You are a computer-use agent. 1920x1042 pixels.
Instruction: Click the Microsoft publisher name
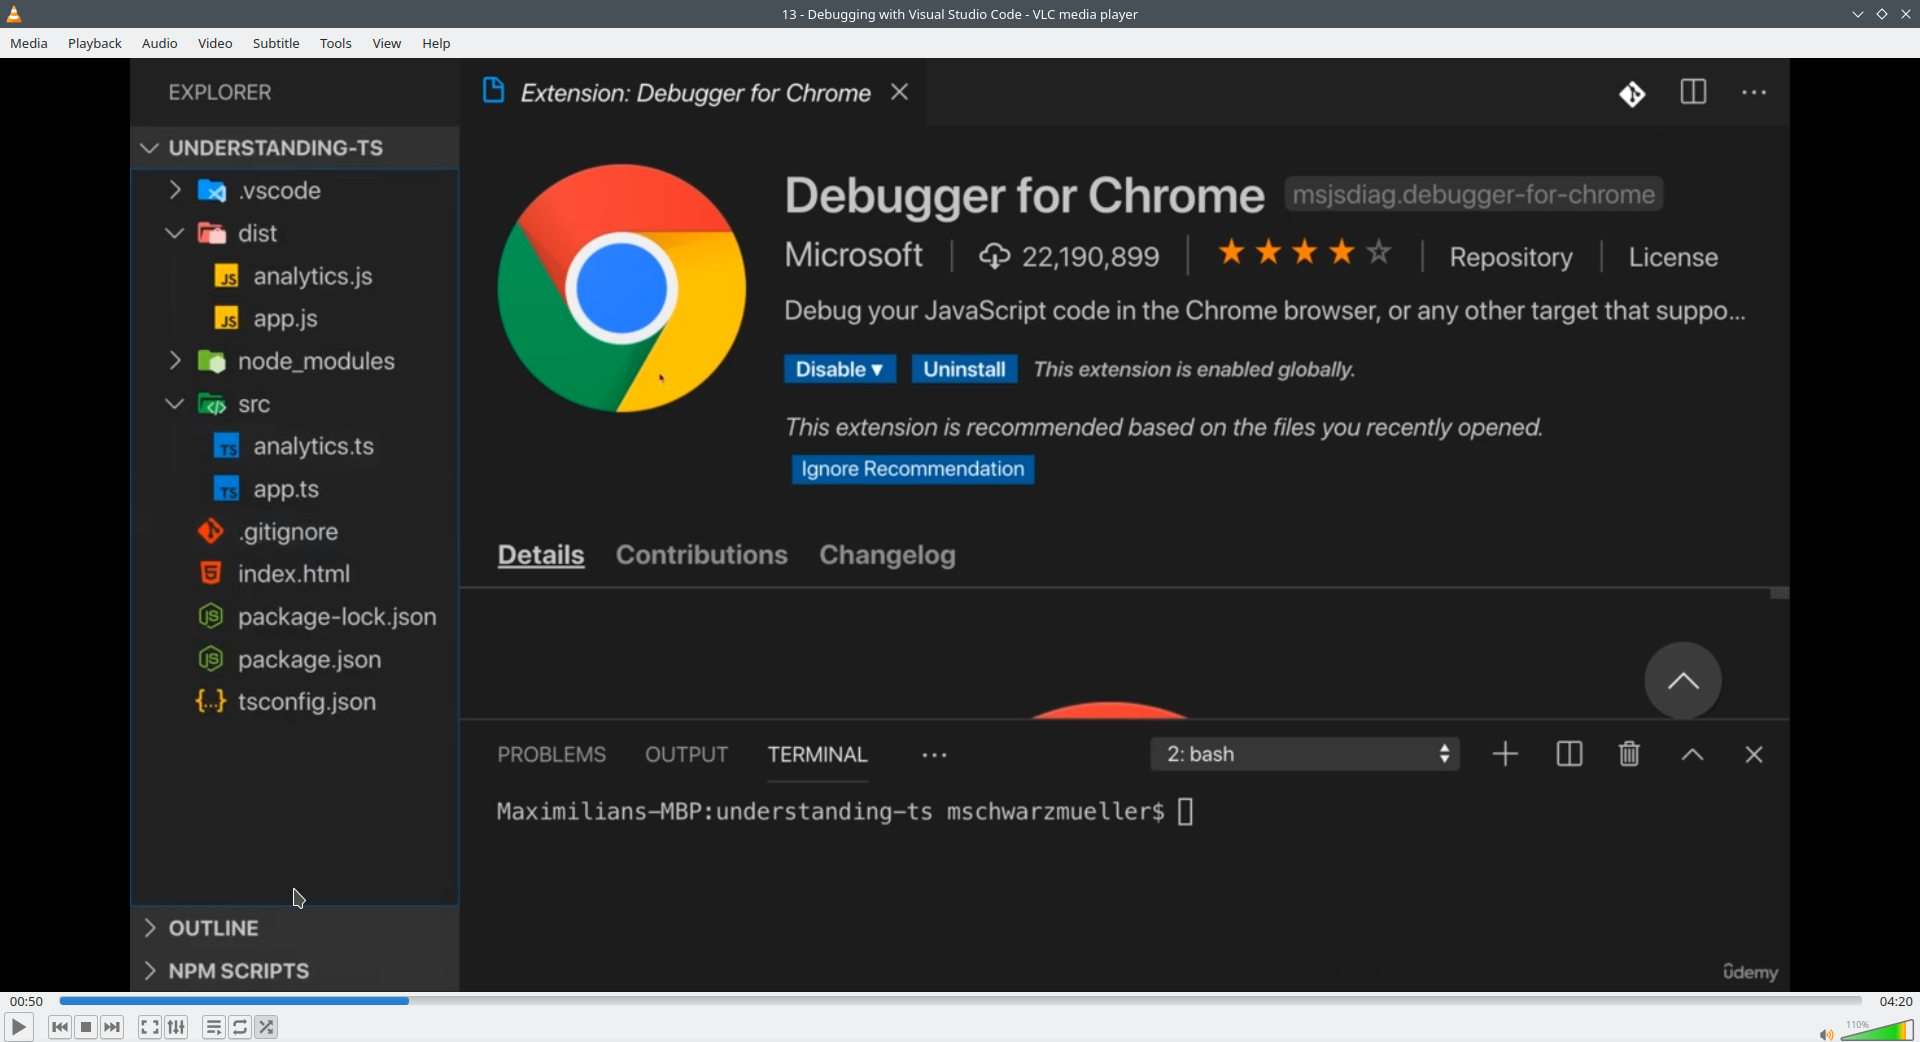[853, 255]
